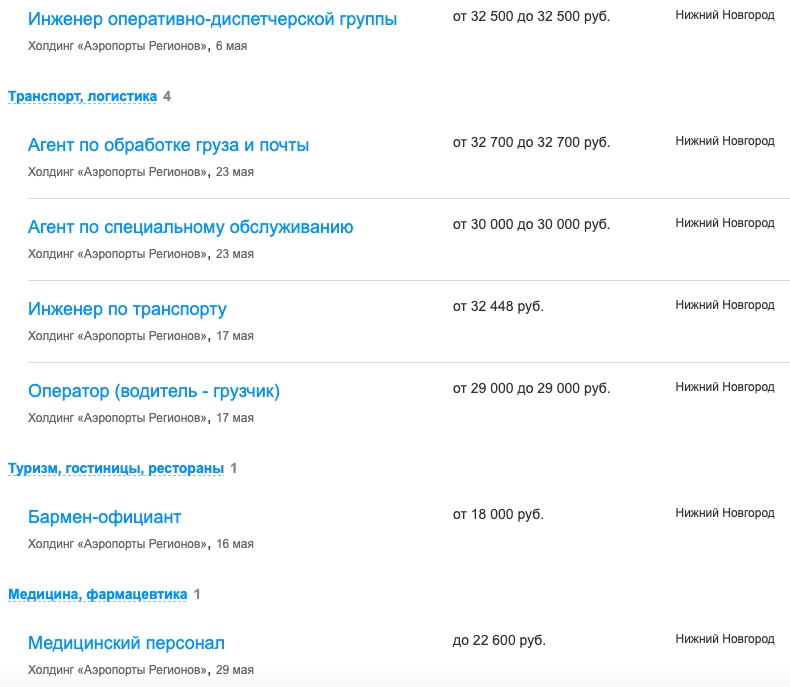Open Бармен-официант vacancy
This screenshot has width=790, height=687.
pyautogui.click(x=104, y=517)
